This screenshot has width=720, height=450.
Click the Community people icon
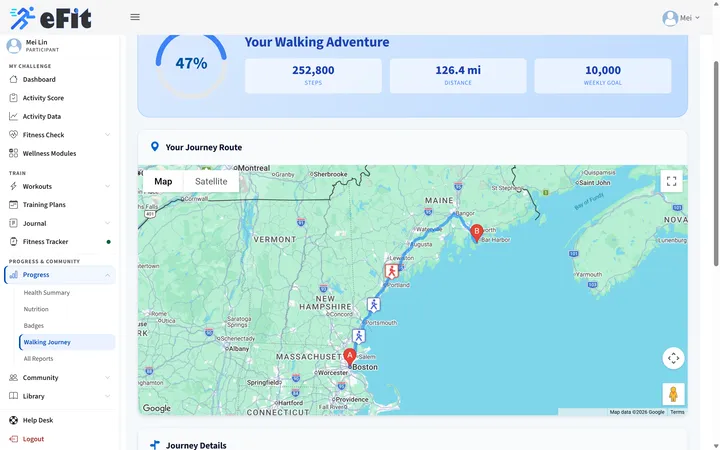pyautogui.click(x=13, y=377)
